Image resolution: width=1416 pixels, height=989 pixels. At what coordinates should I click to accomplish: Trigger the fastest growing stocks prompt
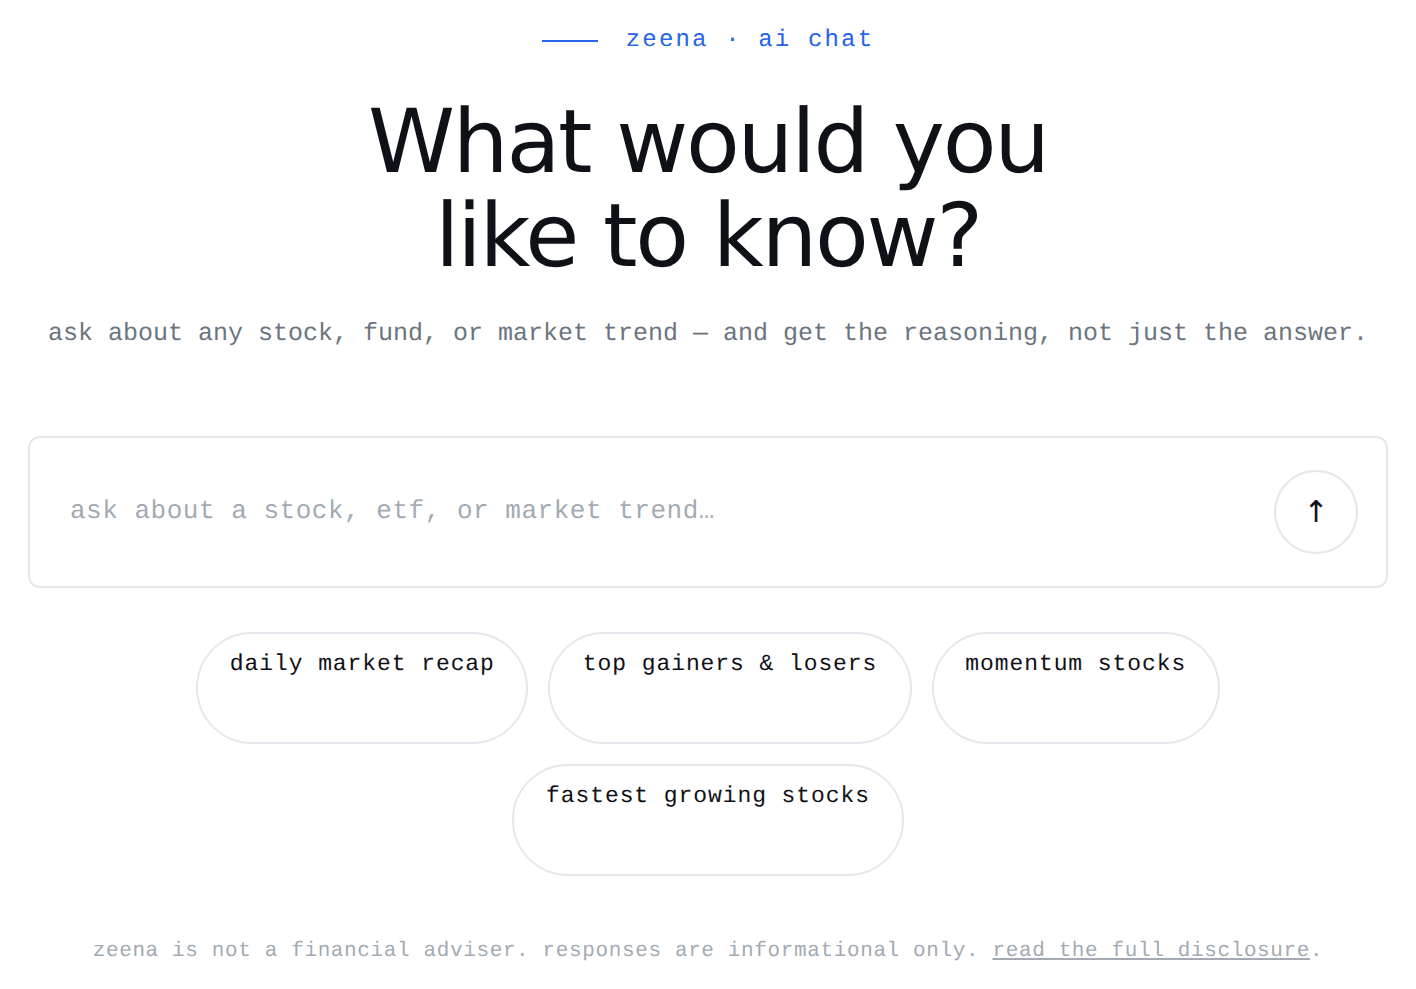click(708, 820)
